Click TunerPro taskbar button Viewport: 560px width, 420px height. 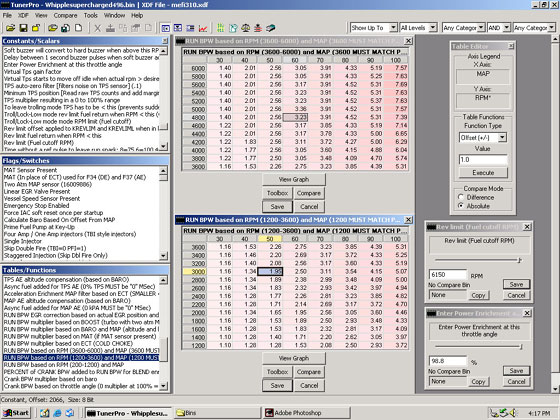pyautogui.click(x=129, y=413)
